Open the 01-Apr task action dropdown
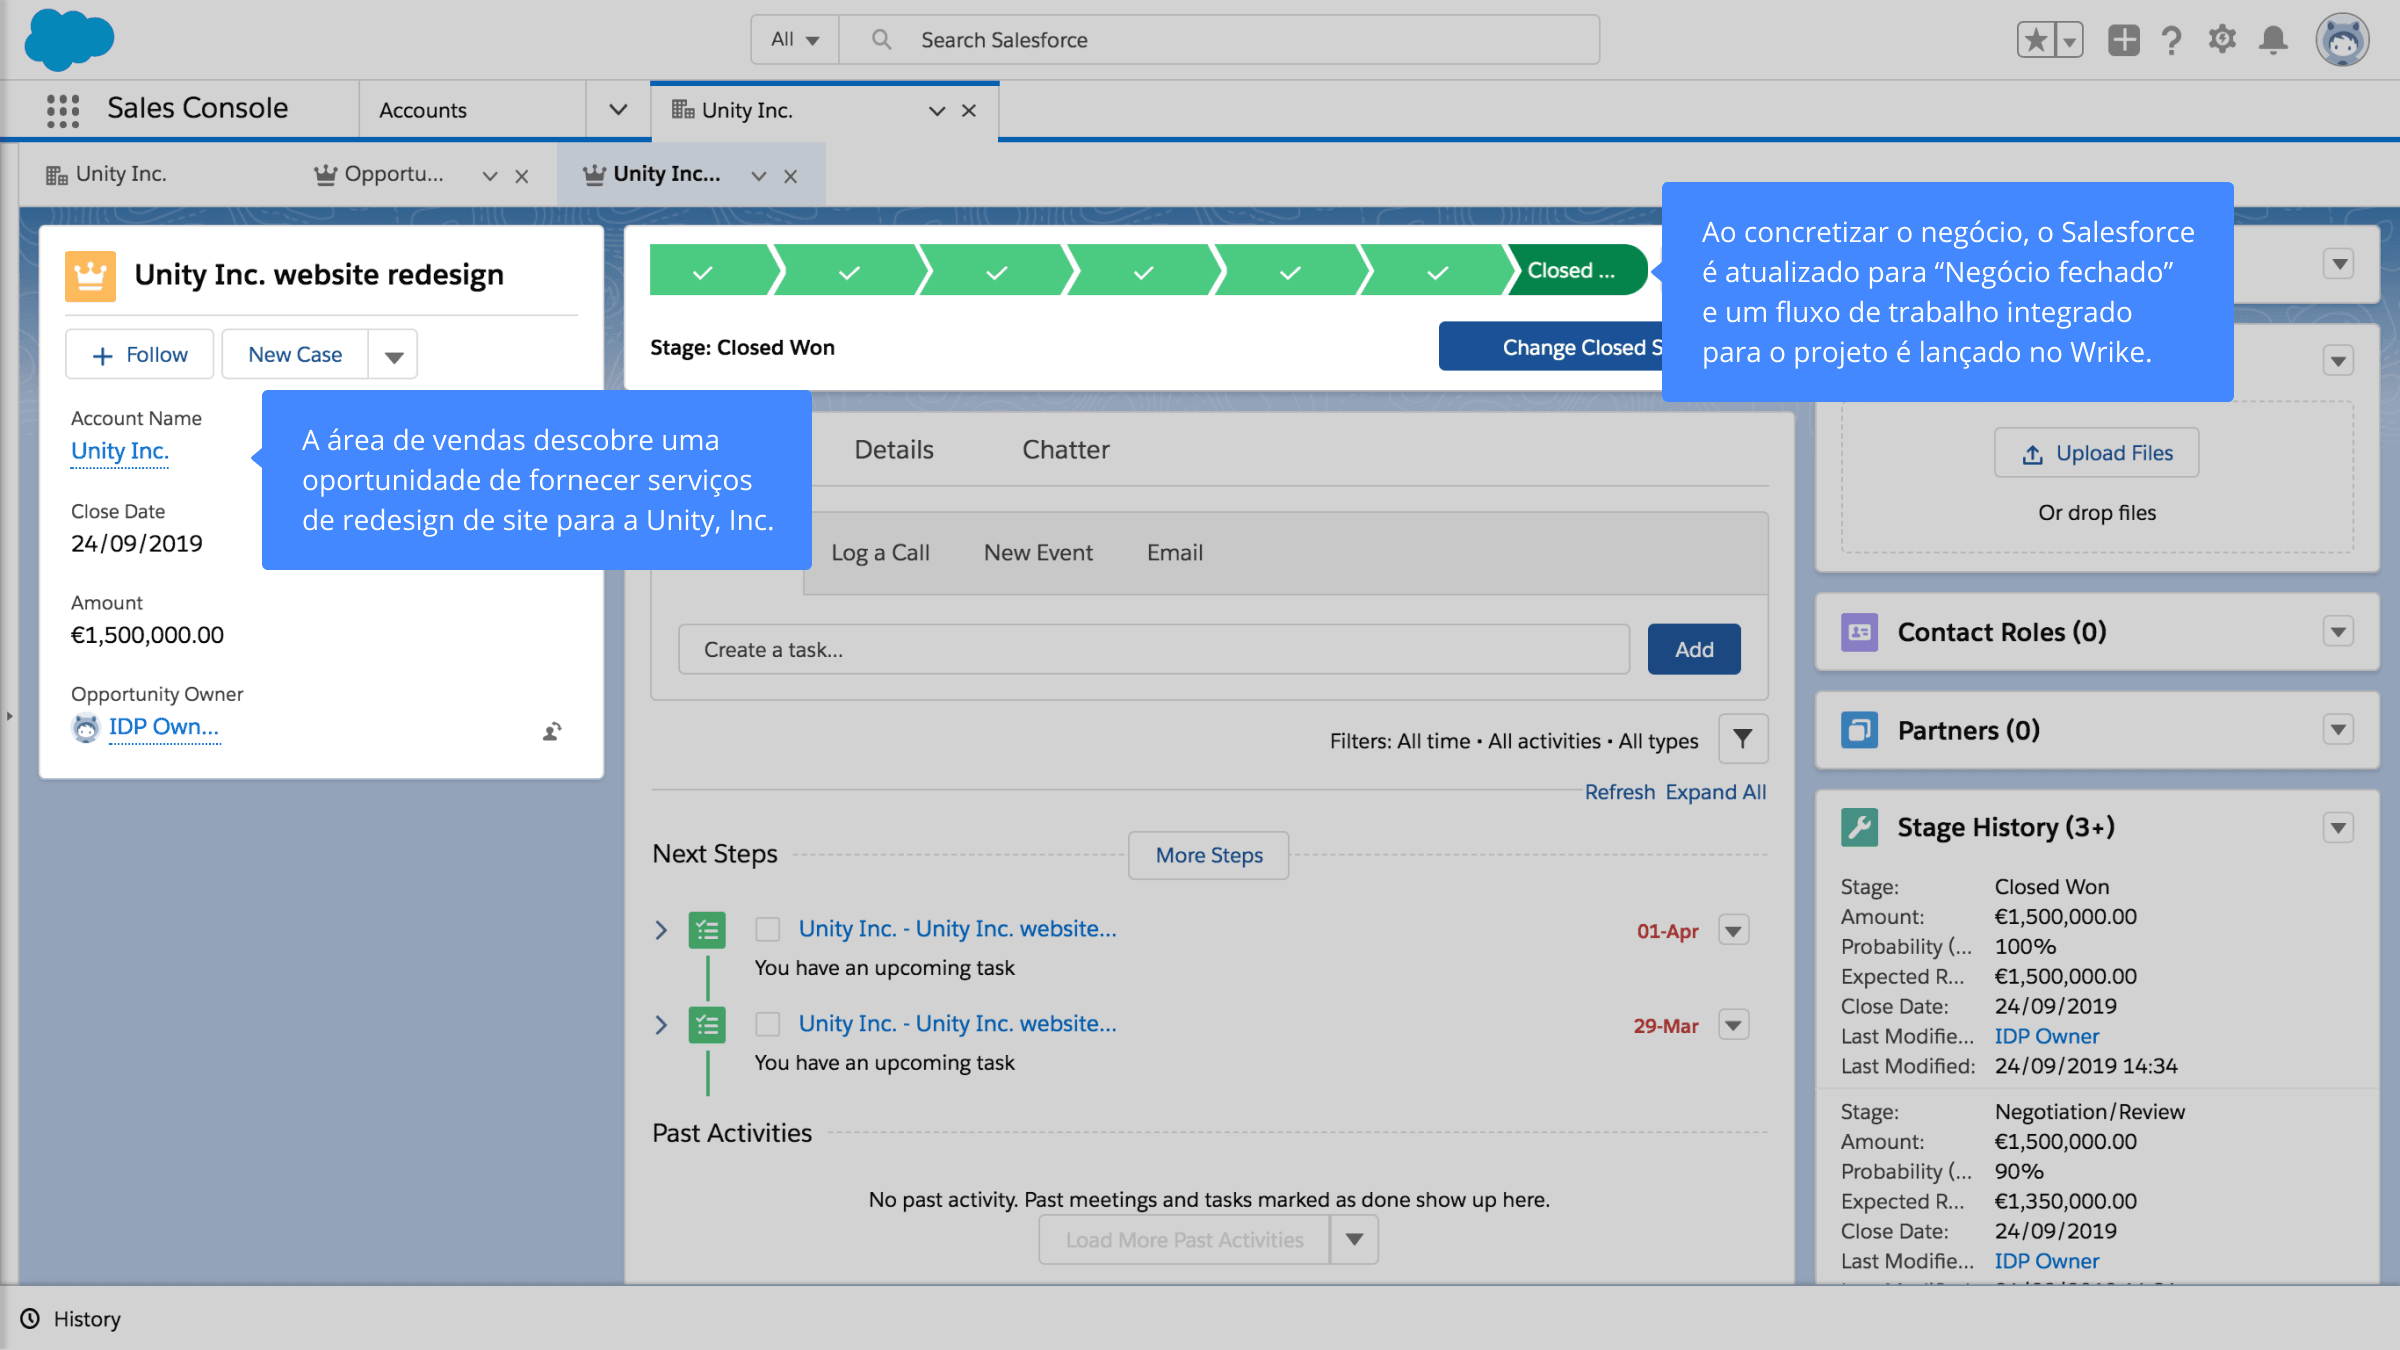This screenshot has width=2400, height=1350. (x=1733, y=930)
